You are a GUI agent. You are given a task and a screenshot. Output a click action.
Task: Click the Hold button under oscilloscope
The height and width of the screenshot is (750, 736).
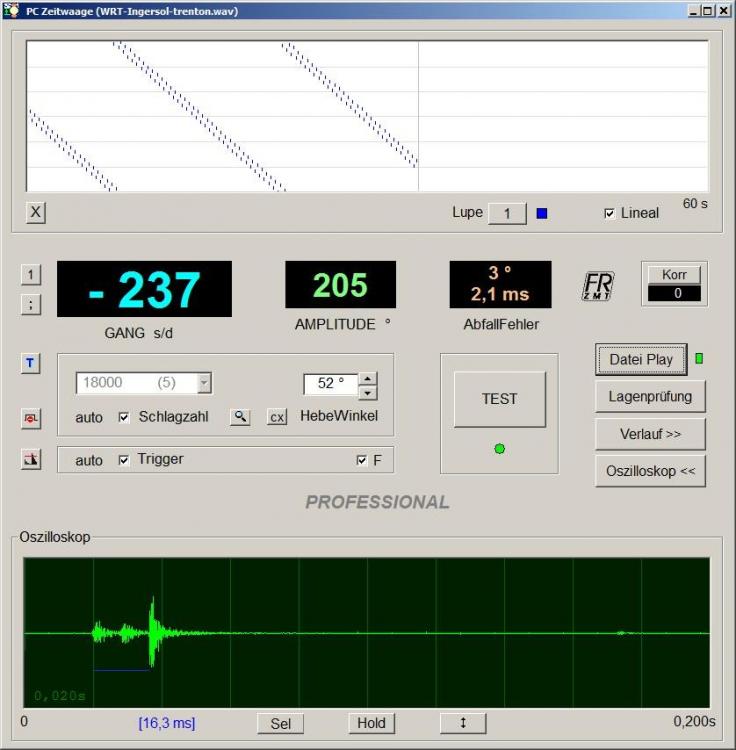coord(372,723)
